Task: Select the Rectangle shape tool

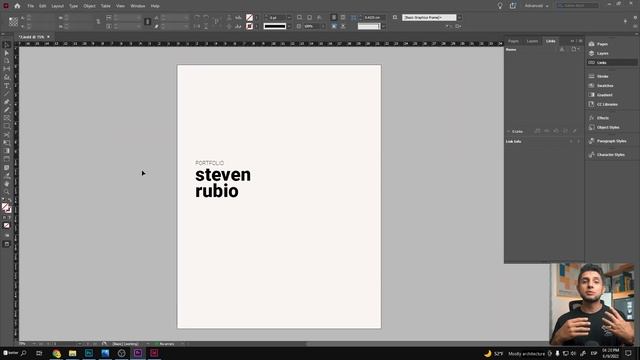Action: [x=7, y=127]
